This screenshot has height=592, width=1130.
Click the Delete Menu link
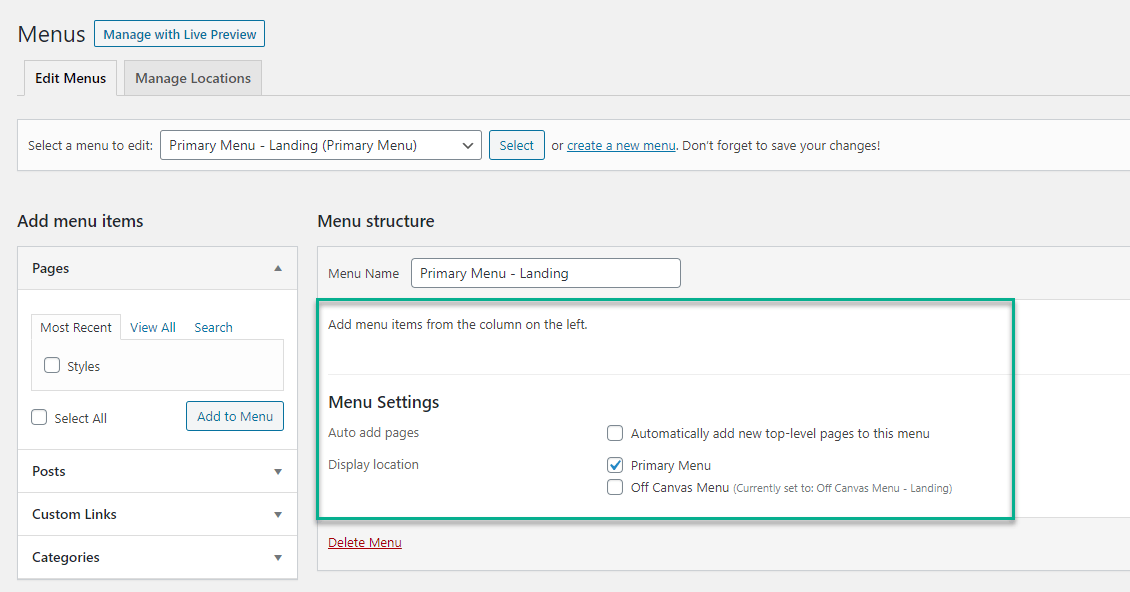365,542
